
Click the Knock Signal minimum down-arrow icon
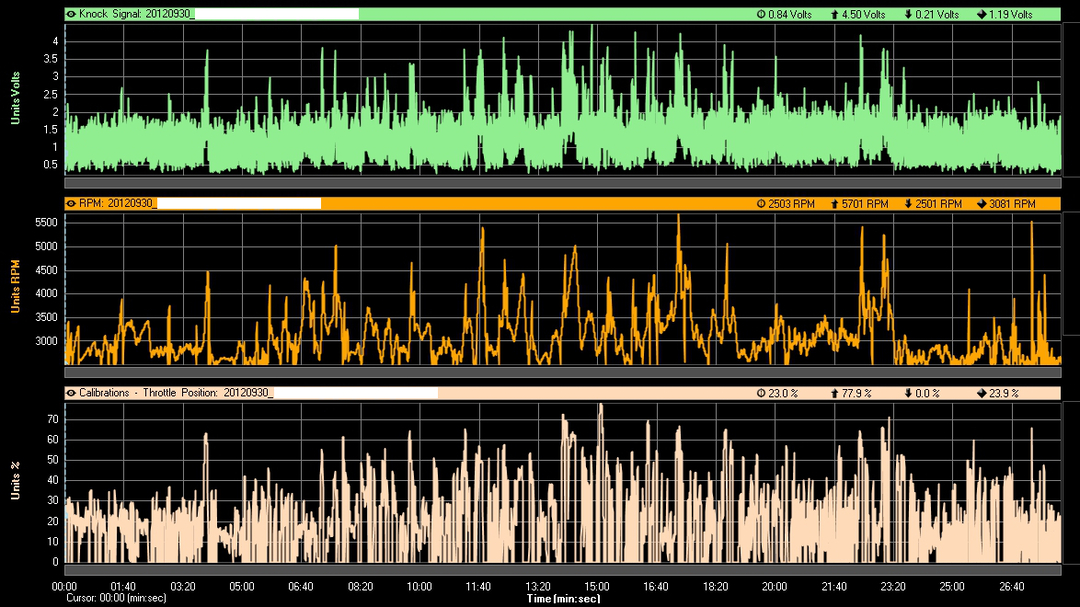tap(907, 15)
